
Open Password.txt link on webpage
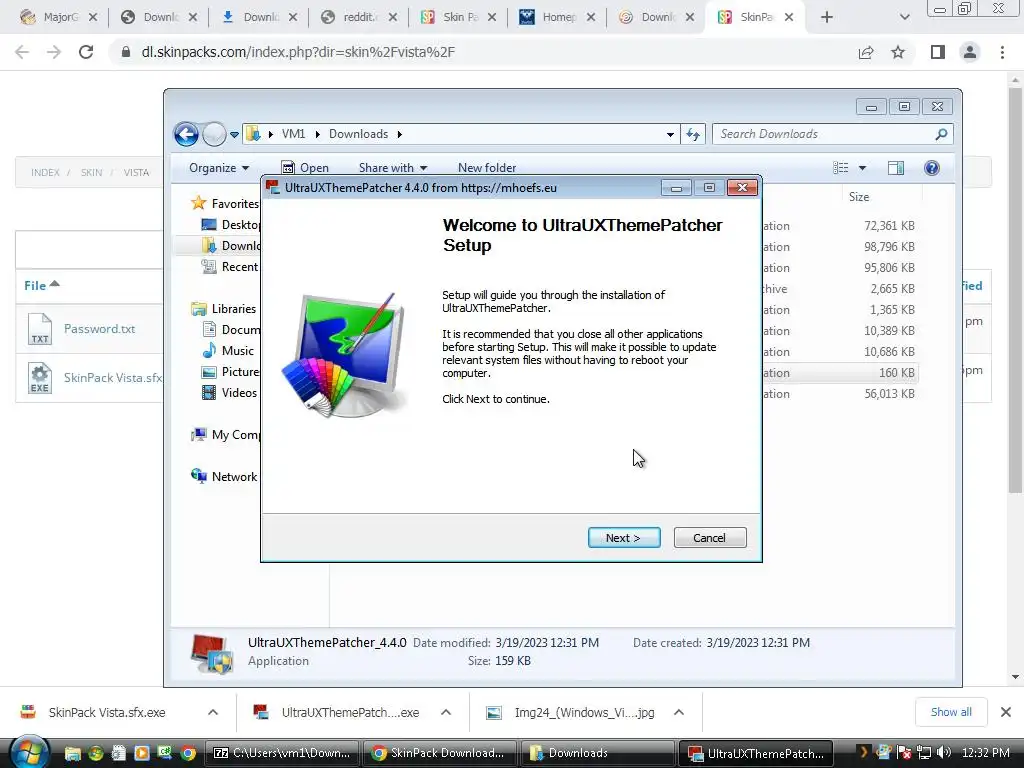pyautogui.click(x=99, y=328)
